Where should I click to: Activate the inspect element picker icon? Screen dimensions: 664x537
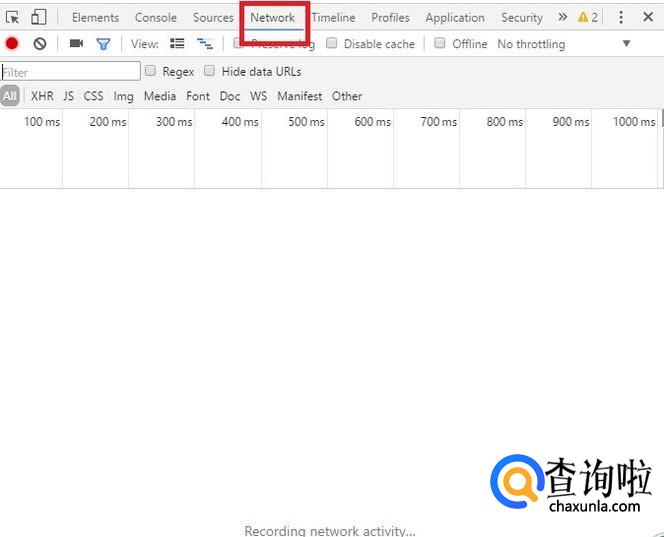12,17
